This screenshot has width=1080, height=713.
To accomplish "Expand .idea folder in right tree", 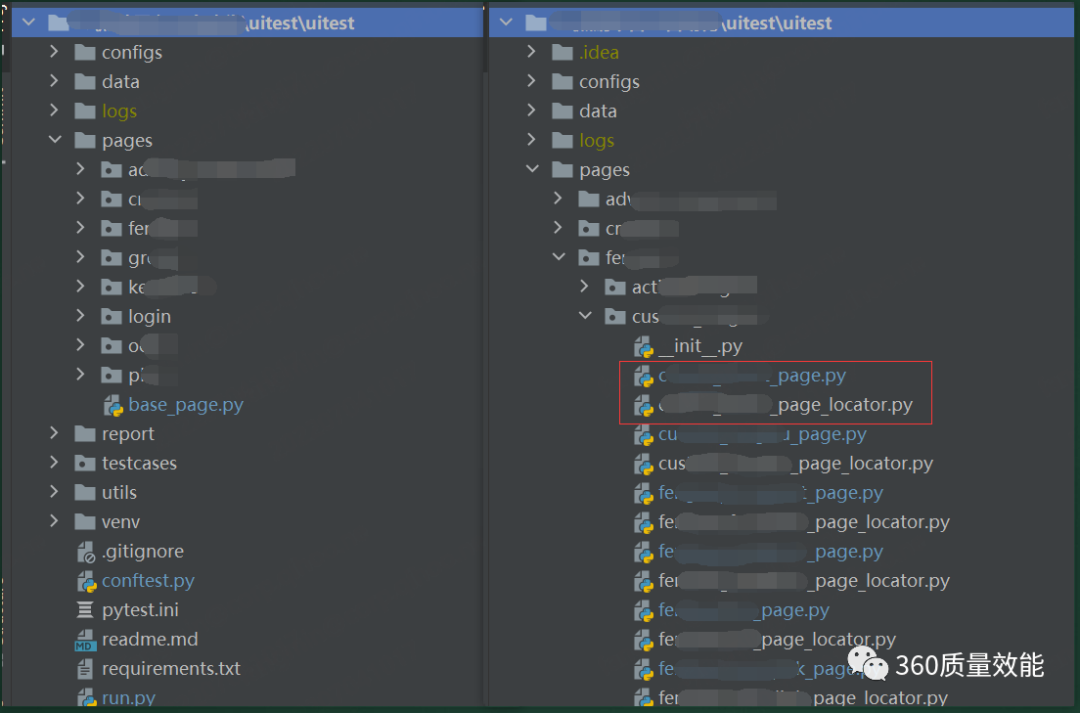I will pyautogui.click(x=531, y=52).
